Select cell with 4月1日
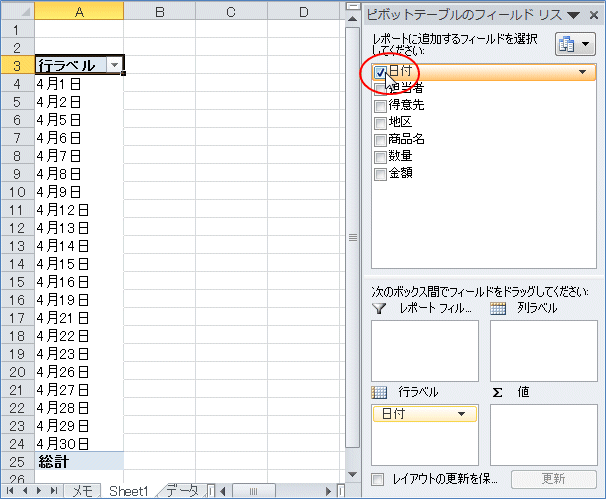The height and width of the screenshot is (499, 606). click(79, 83)
